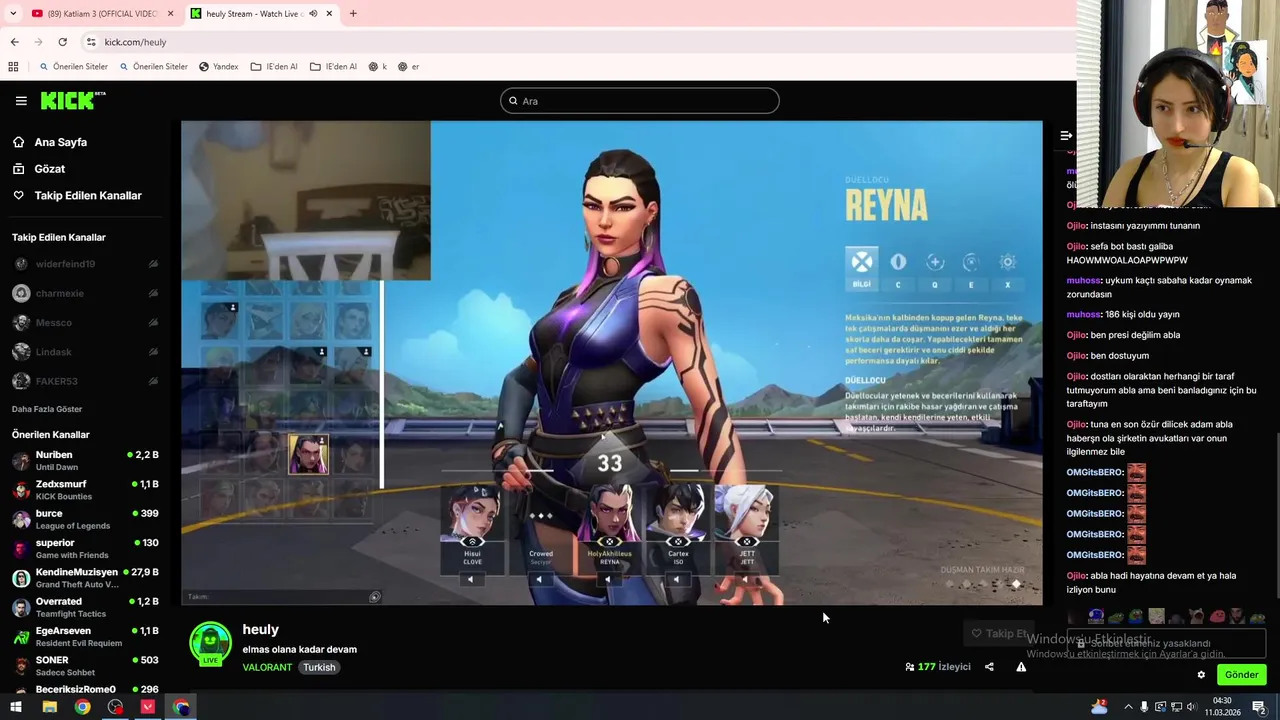Expand followed channels with Daha Fazla Göster

47,409
